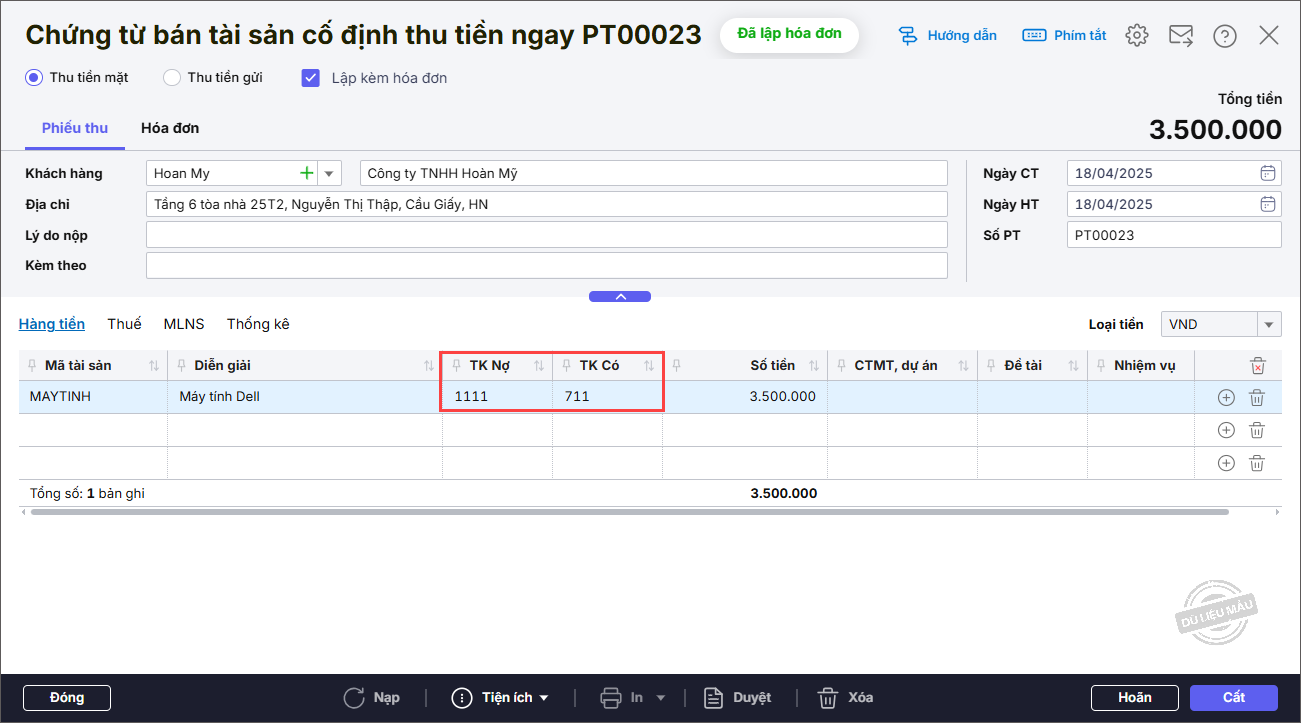Screen dimensions: 1301x723
Task: Expand the Khách hàng dropdown arrow
Action: (x=330, y=173)
